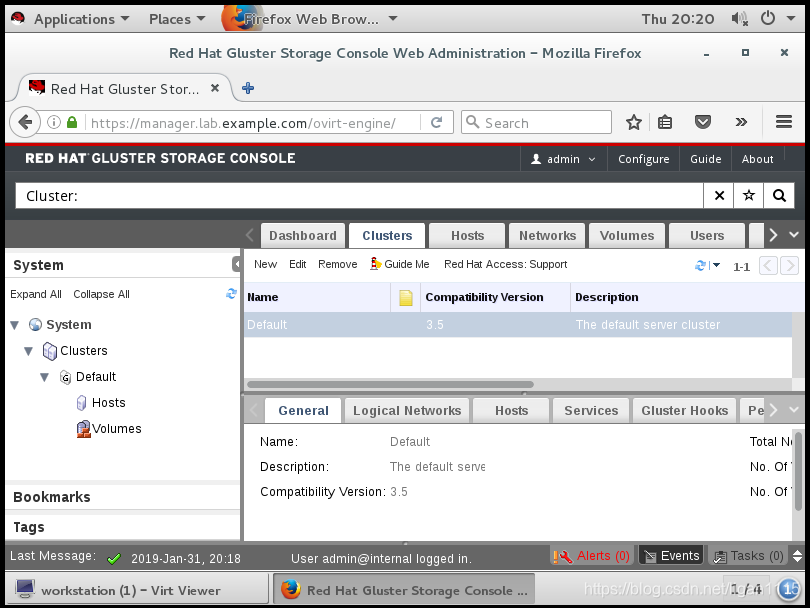Screen dimensions: 810x608
Task: Open the admin user dropdown
Action: point(563,159)
